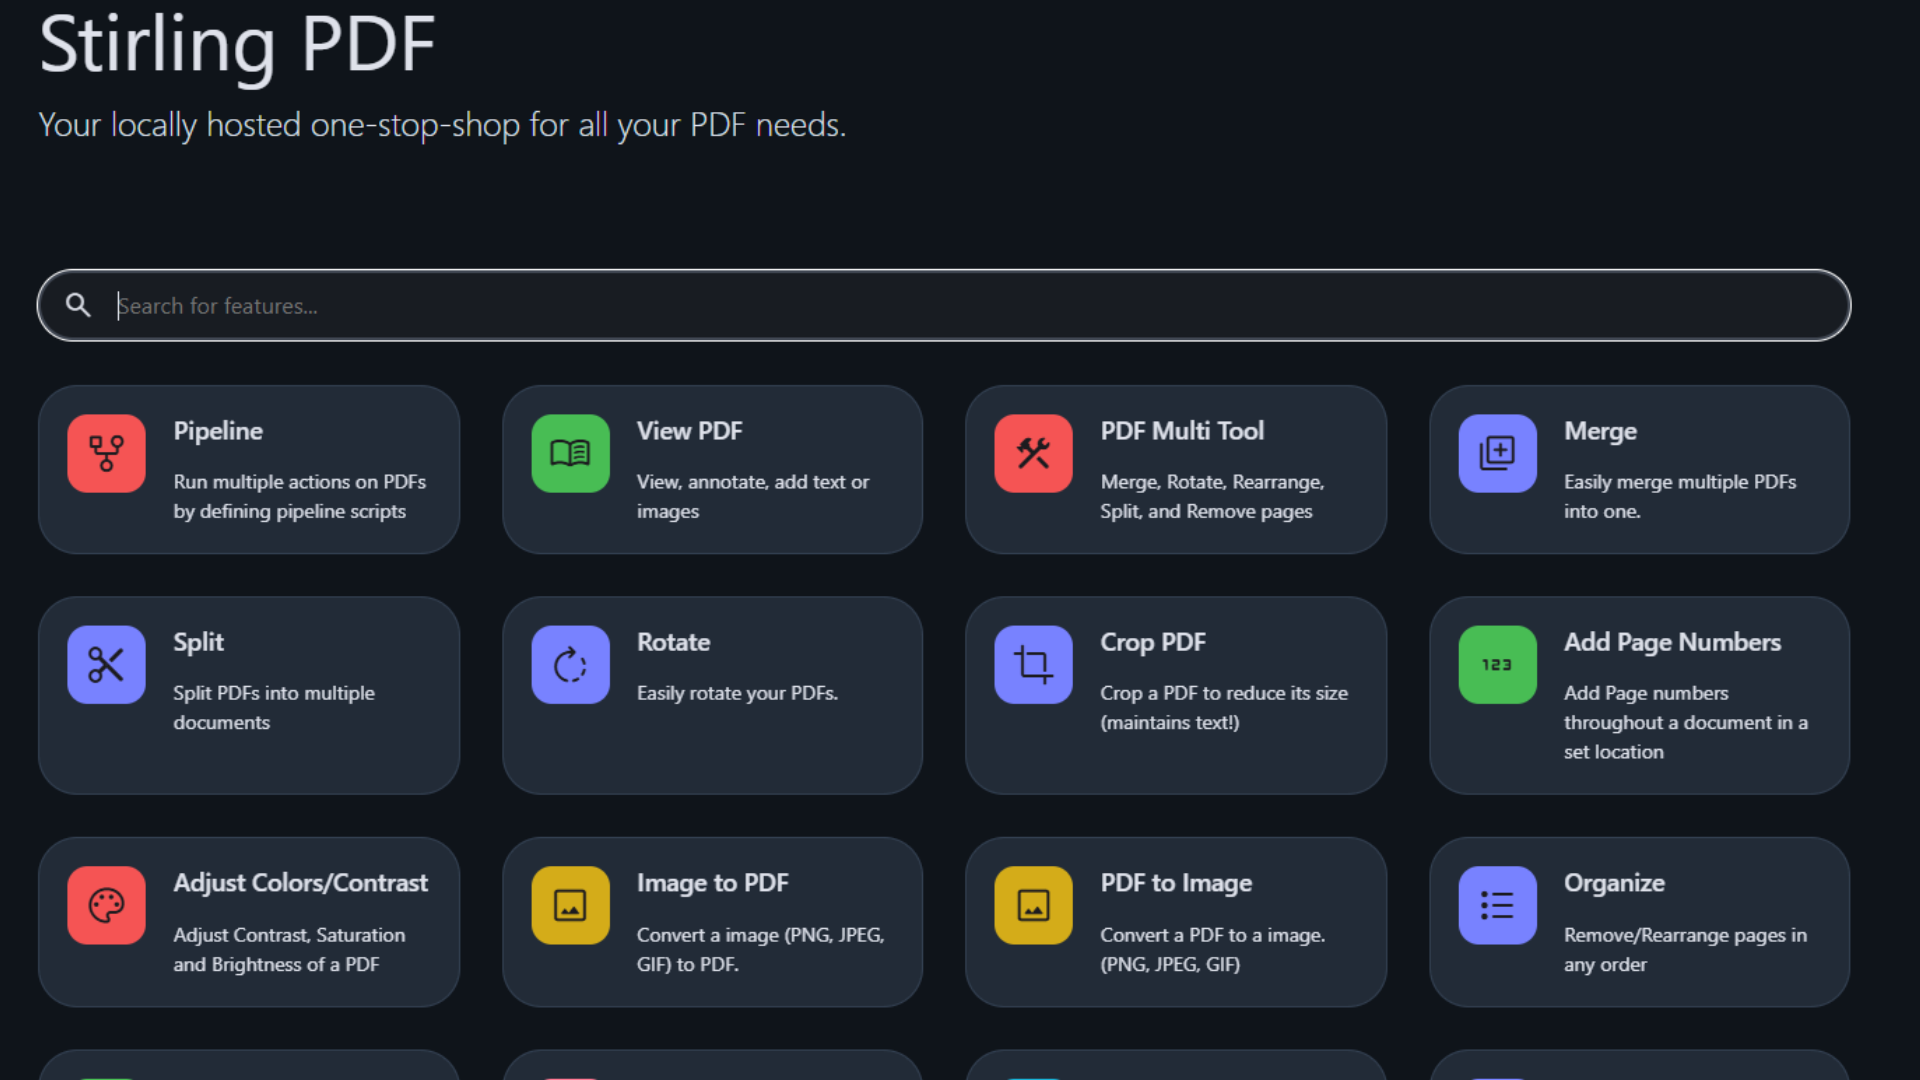Click the Organize list icon
Viewport: 1920px width, 1080px height.
[1497, 905]
